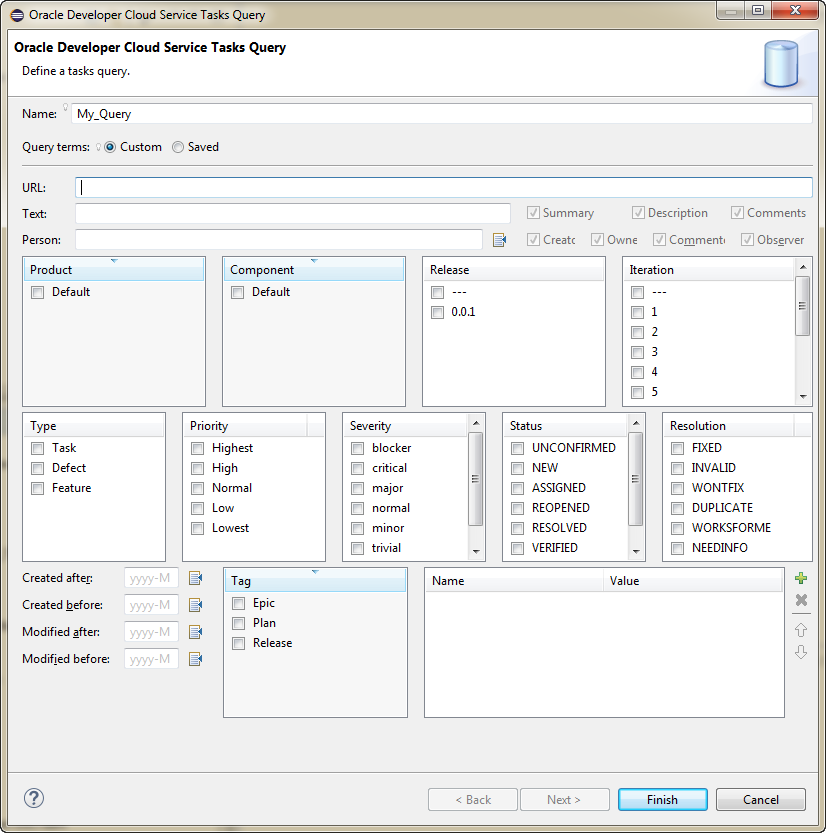This screenshot has height=833, width=826.
Task: Check the ASSIGNED status checkbox
Action: (x=517, y=488)
